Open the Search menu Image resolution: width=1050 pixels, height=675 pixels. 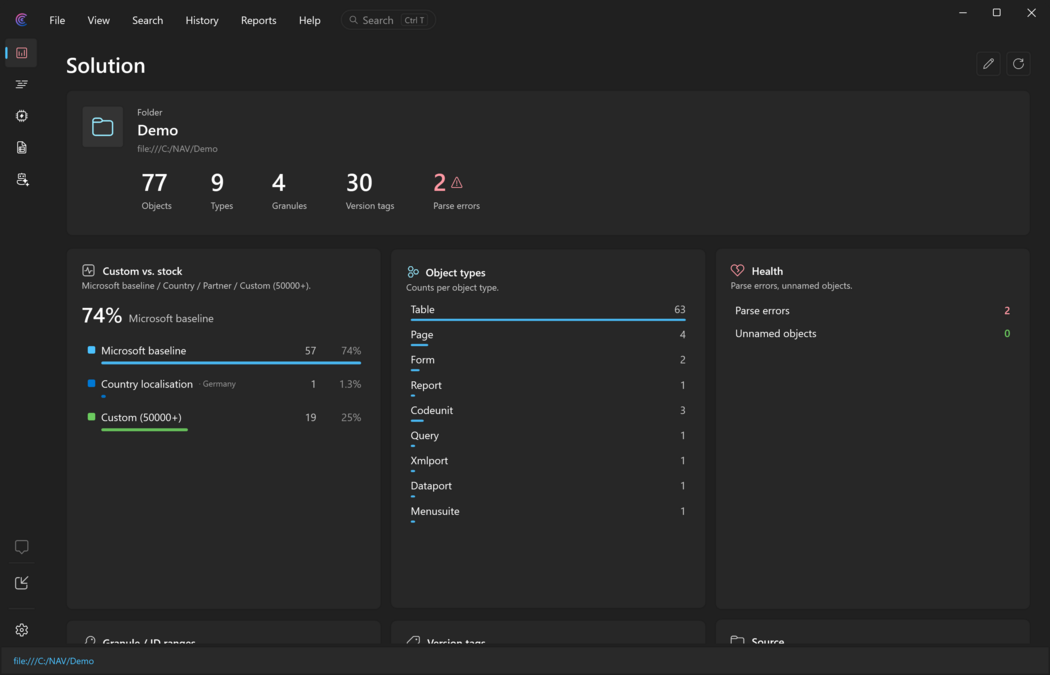pyautogui.click(x=147, y=20)
